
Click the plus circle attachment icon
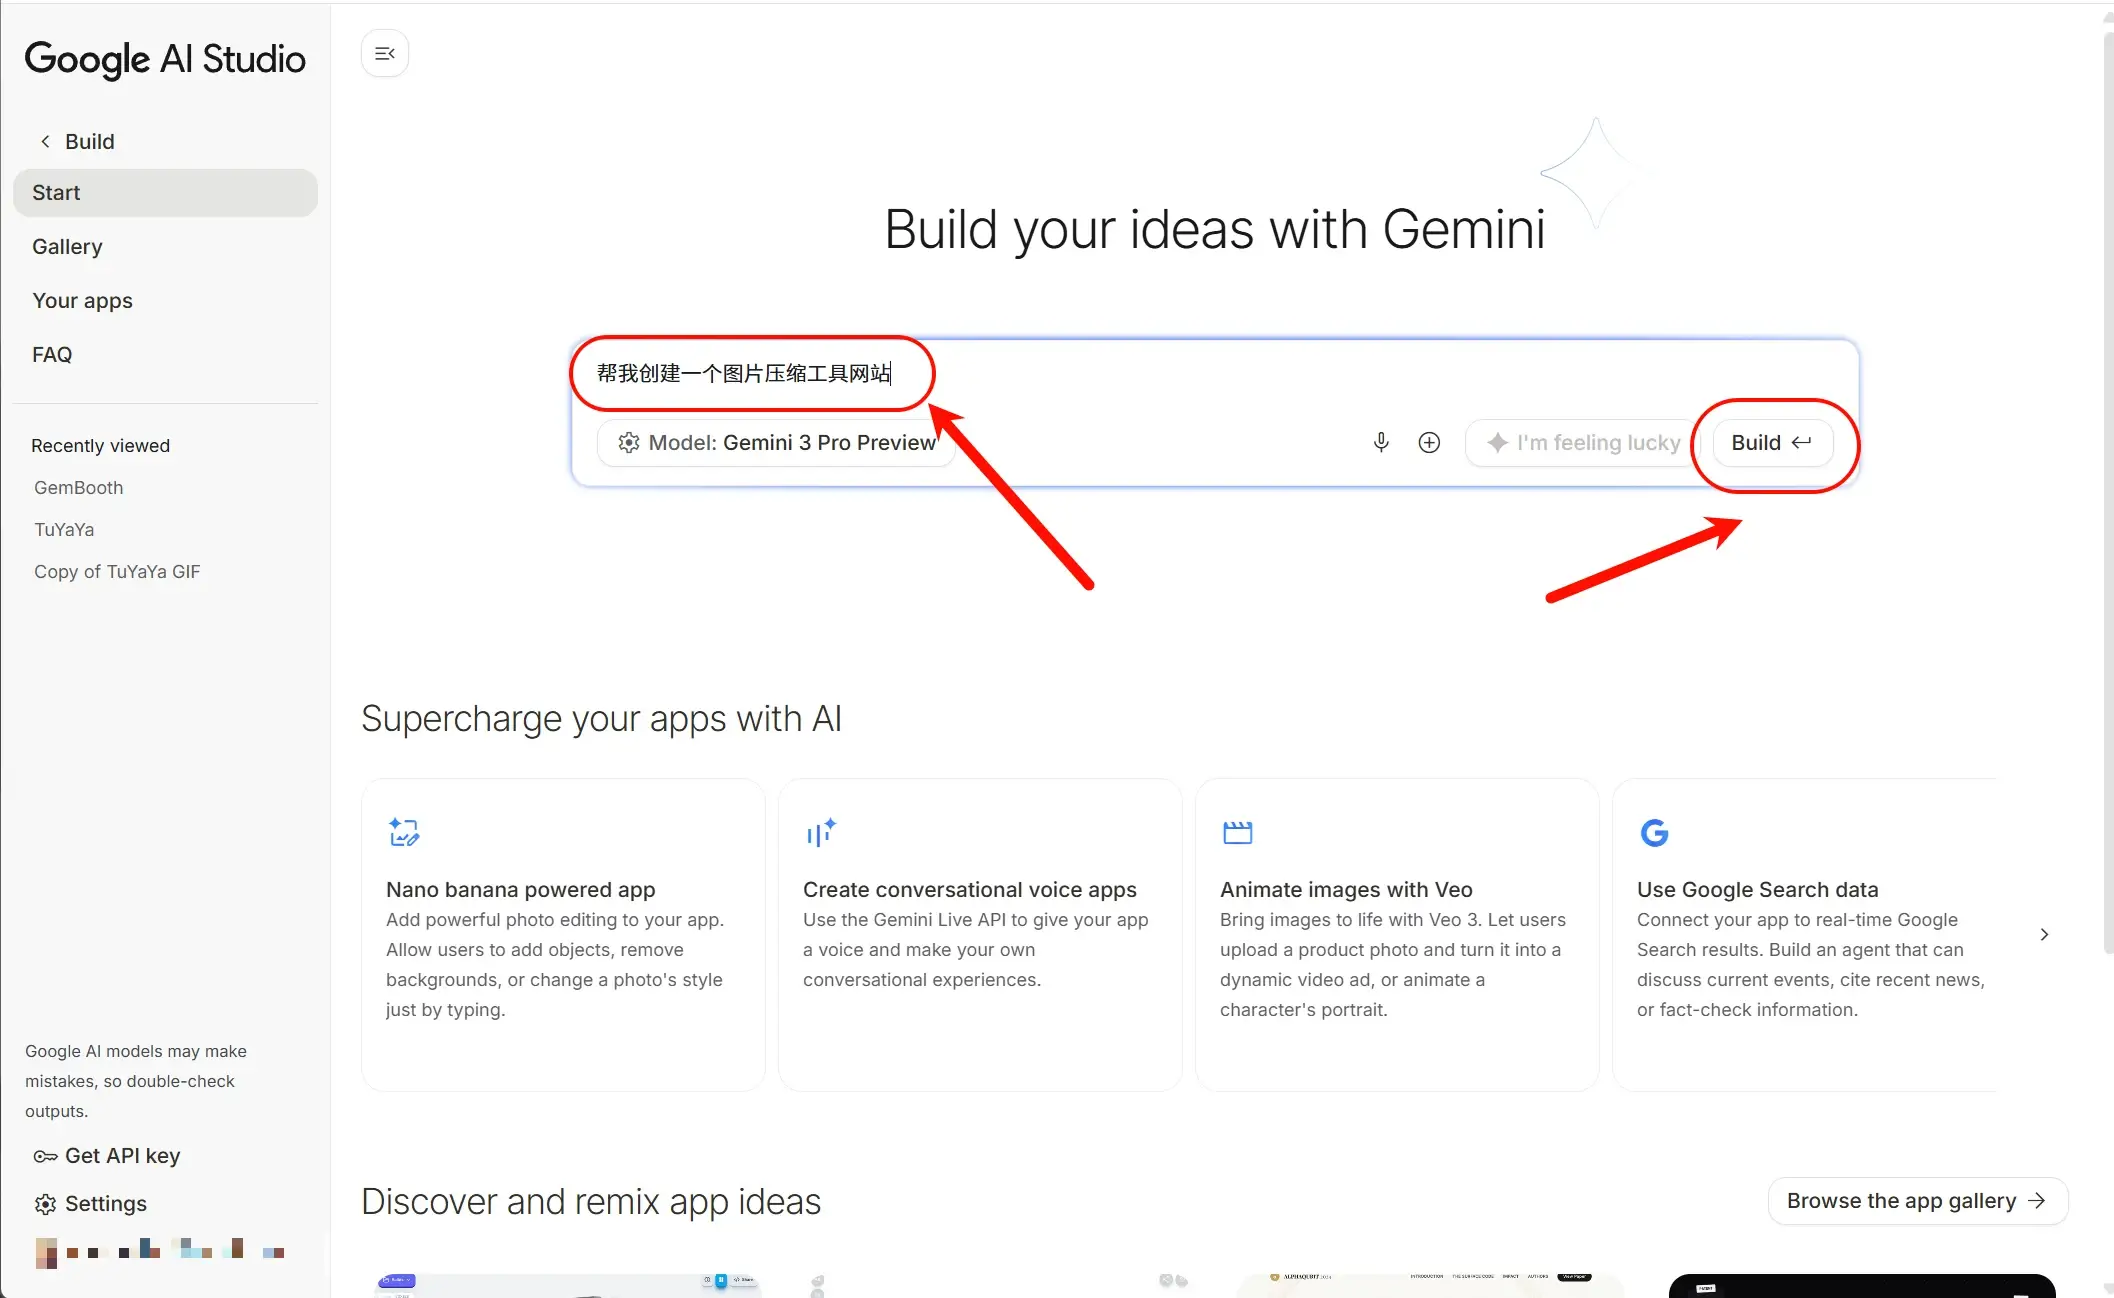coord(1429,442)
